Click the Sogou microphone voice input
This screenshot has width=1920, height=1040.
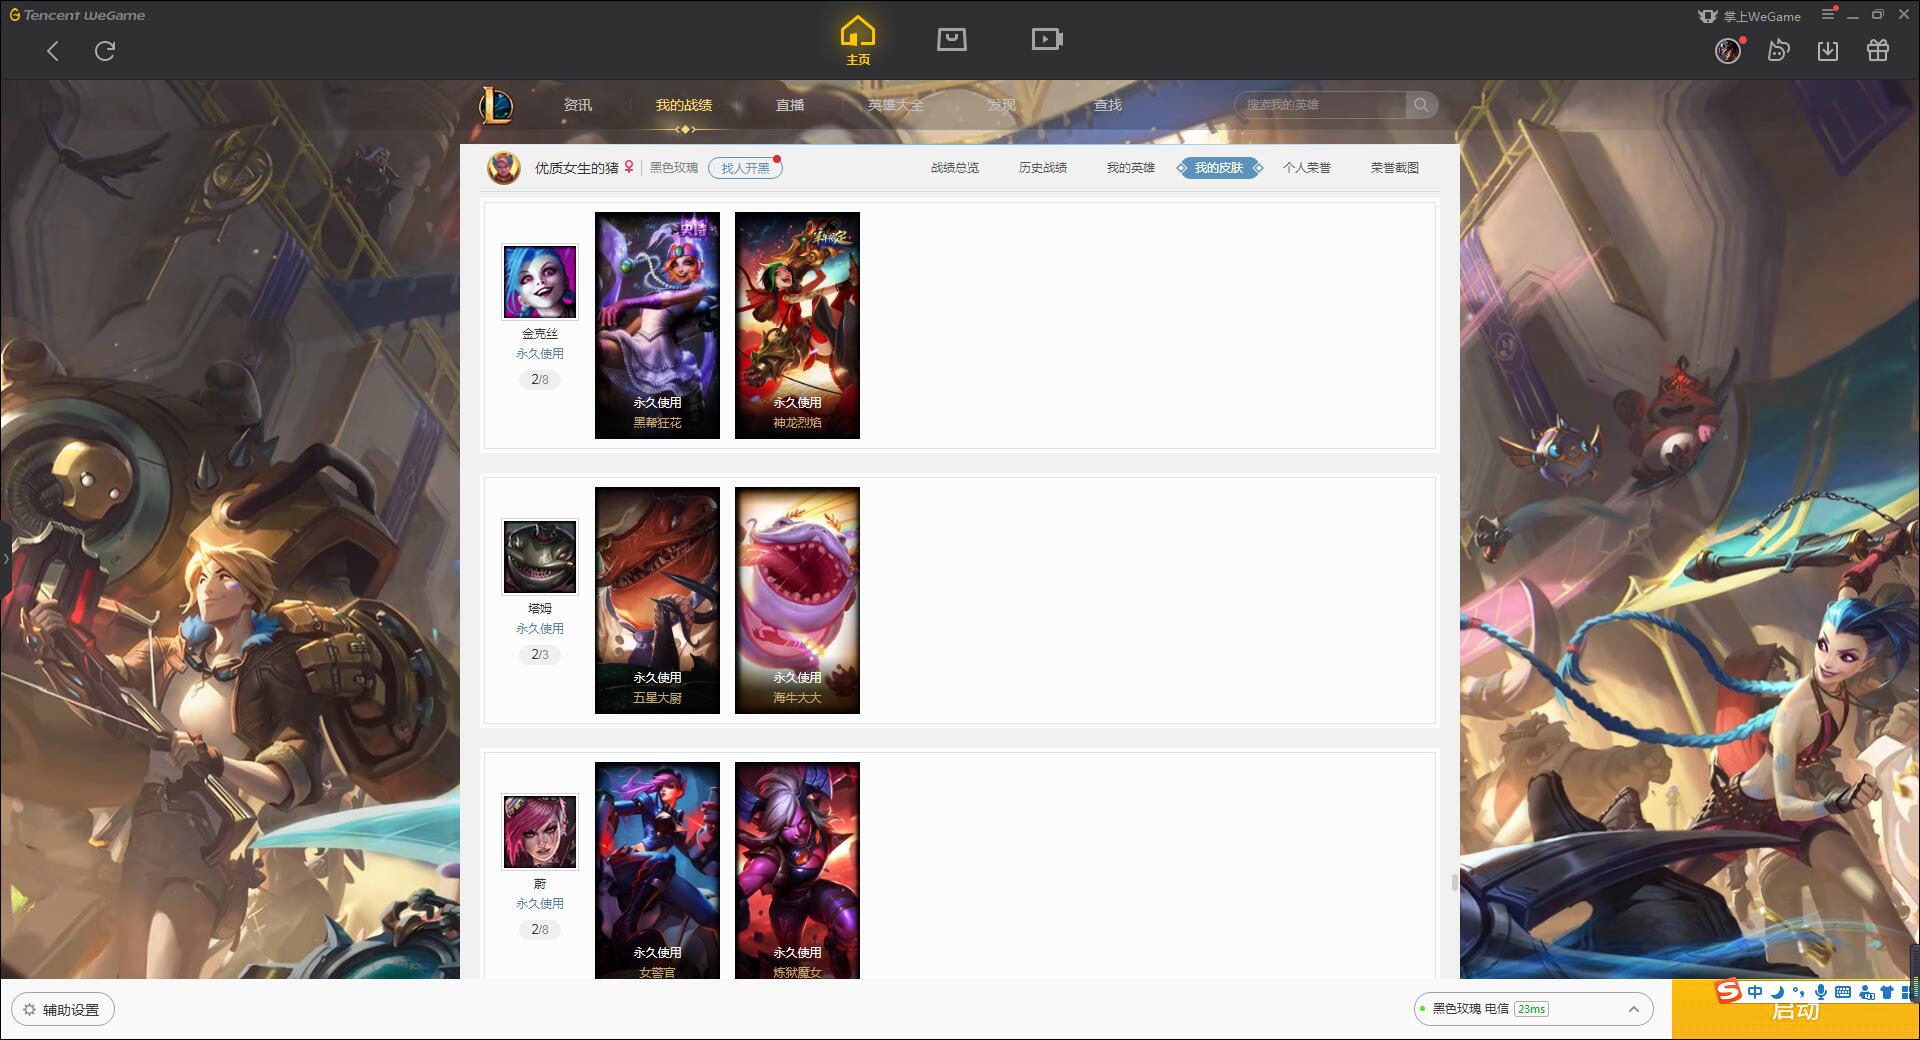click(1821, 992)
